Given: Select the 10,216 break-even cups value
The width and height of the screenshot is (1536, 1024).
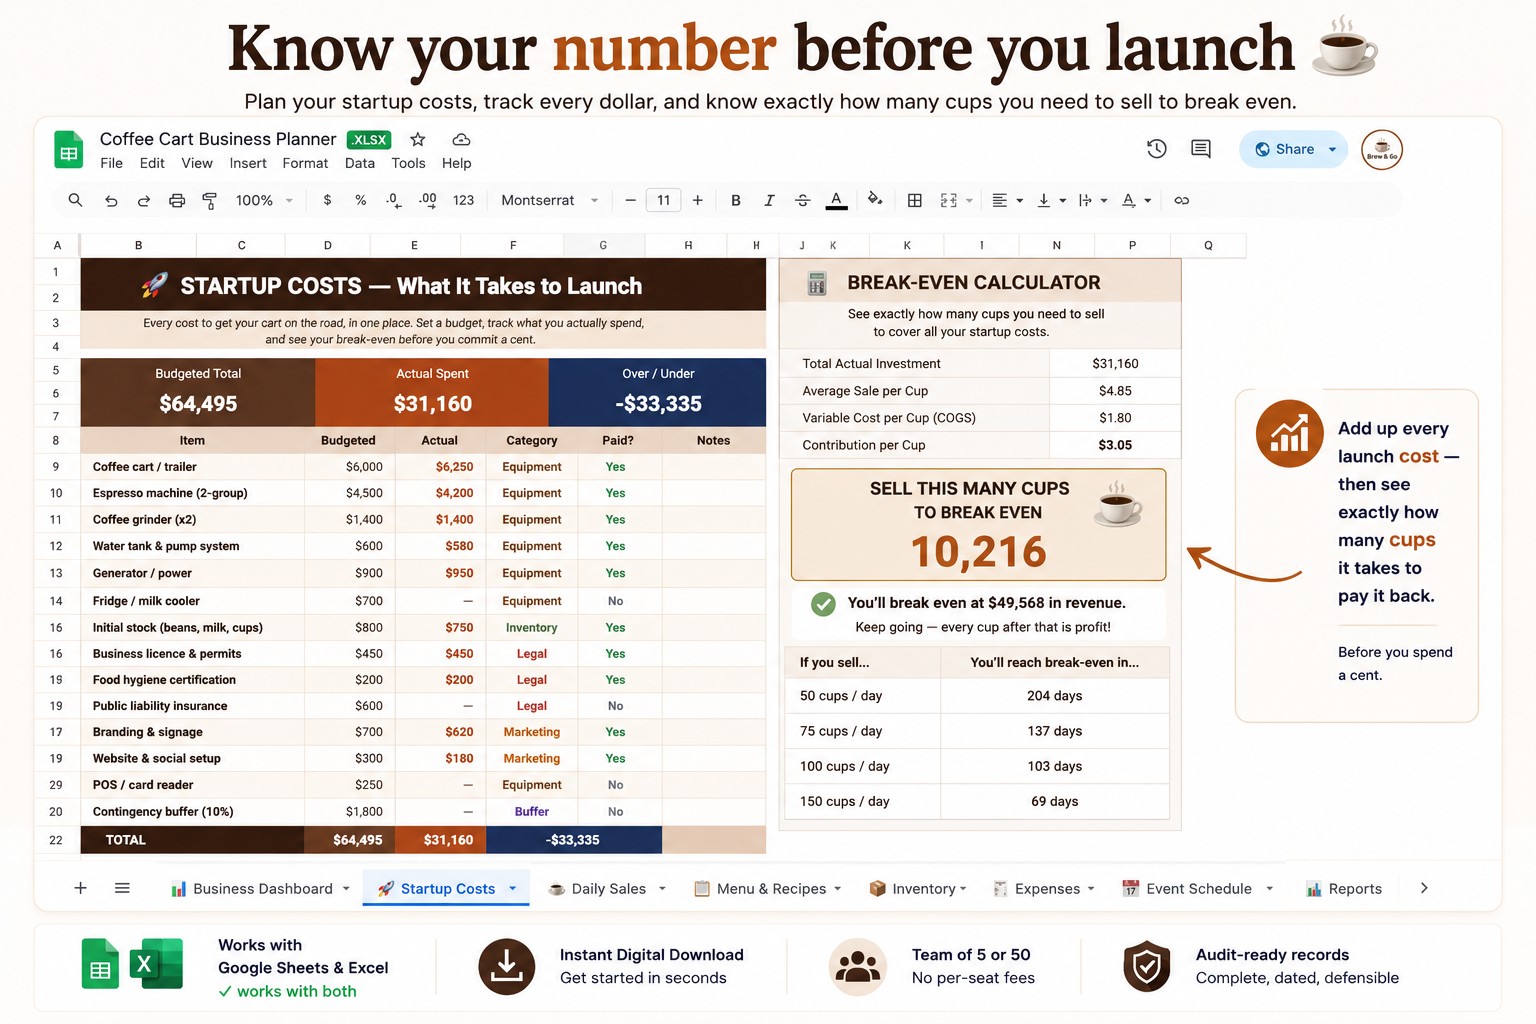Looking at the screenshot, I should click(978, 552).
